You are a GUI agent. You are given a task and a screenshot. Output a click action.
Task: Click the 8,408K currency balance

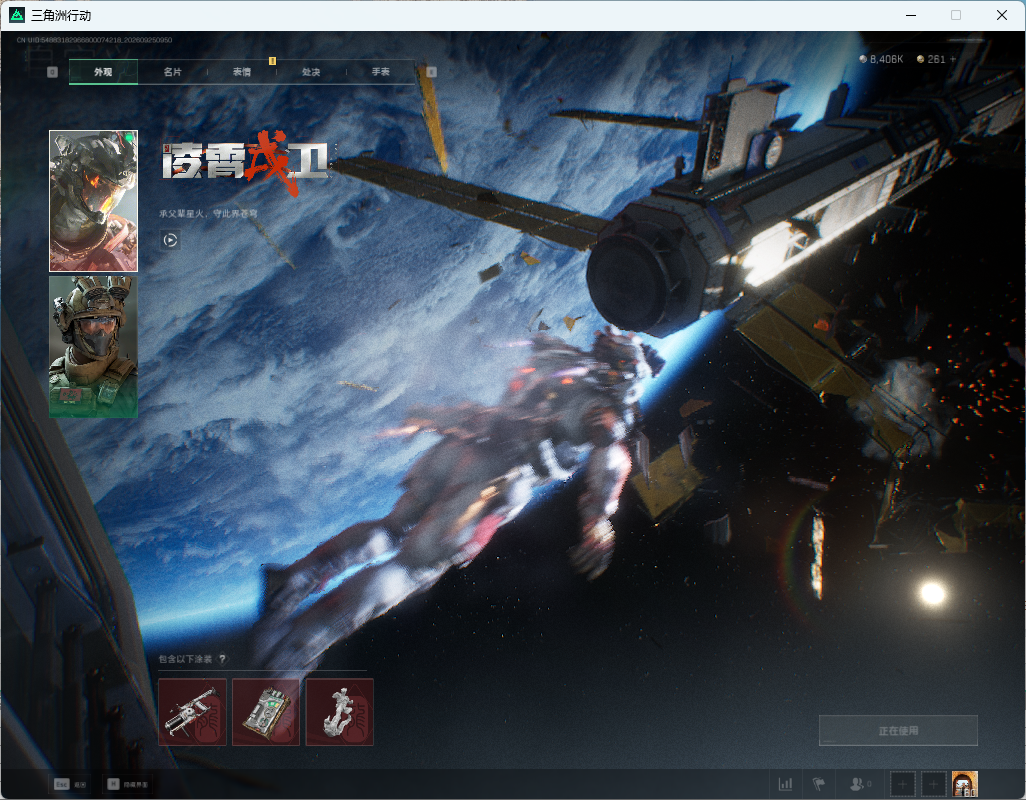point(881,59)
